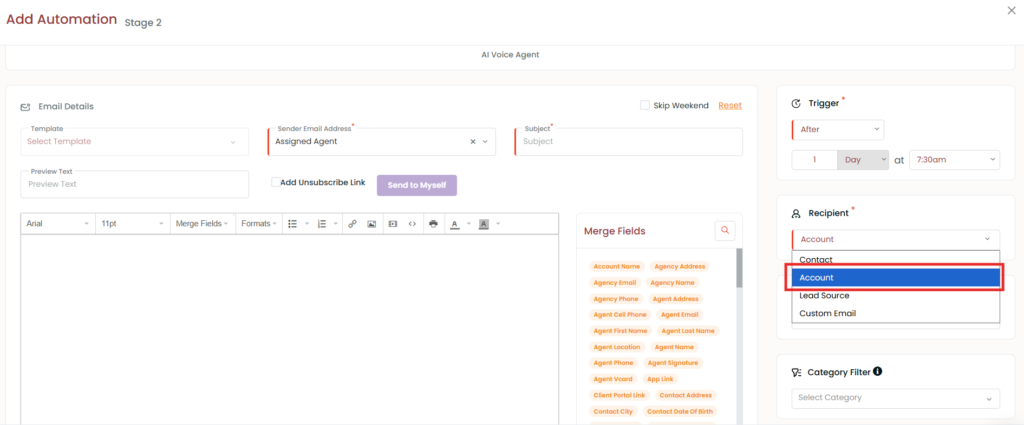
Task: Open the Select Template dropdown
Action: [135, 142]
